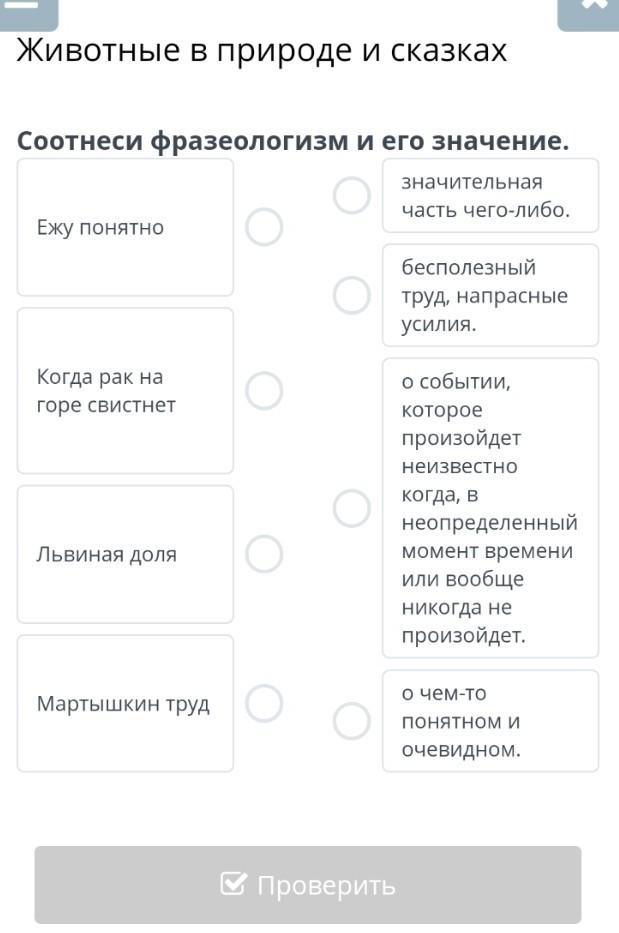
Task: Toggle the connector circle for "Львиная доля"
Action: point(264,554)
